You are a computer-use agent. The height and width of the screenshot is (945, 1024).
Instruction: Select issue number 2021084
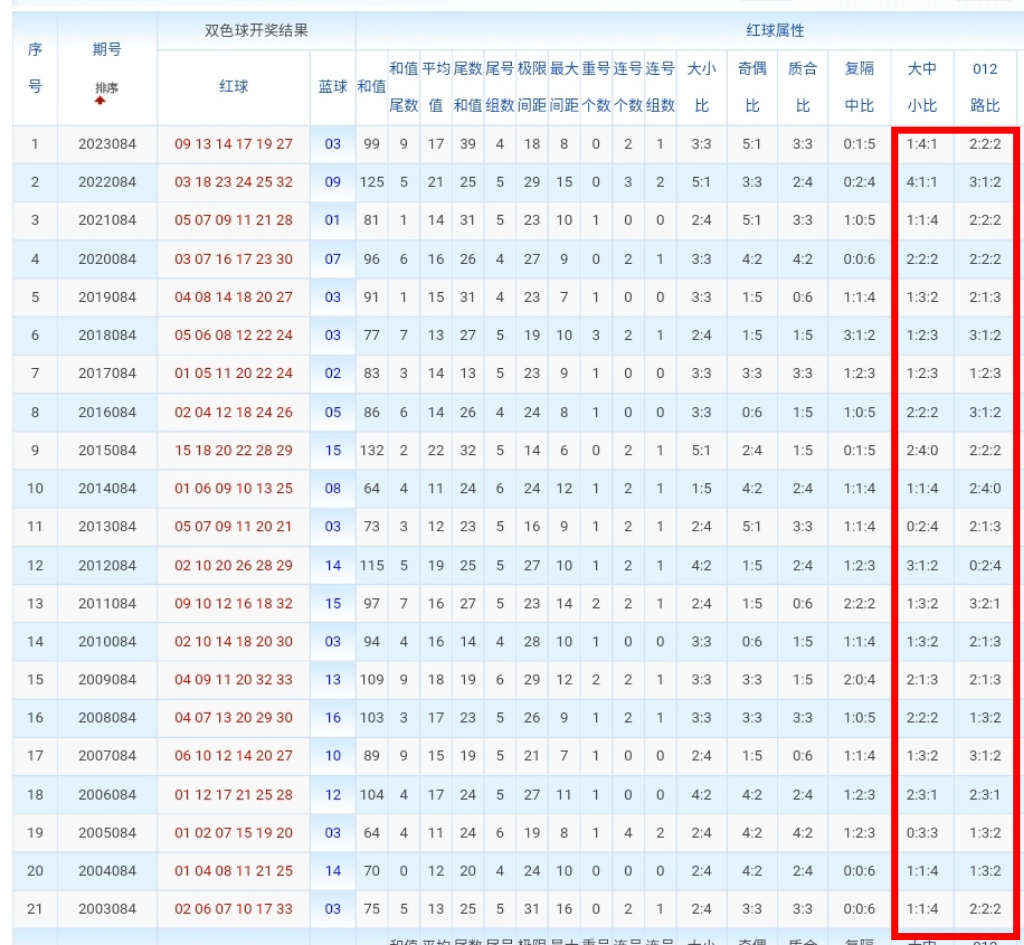point(107,220)
